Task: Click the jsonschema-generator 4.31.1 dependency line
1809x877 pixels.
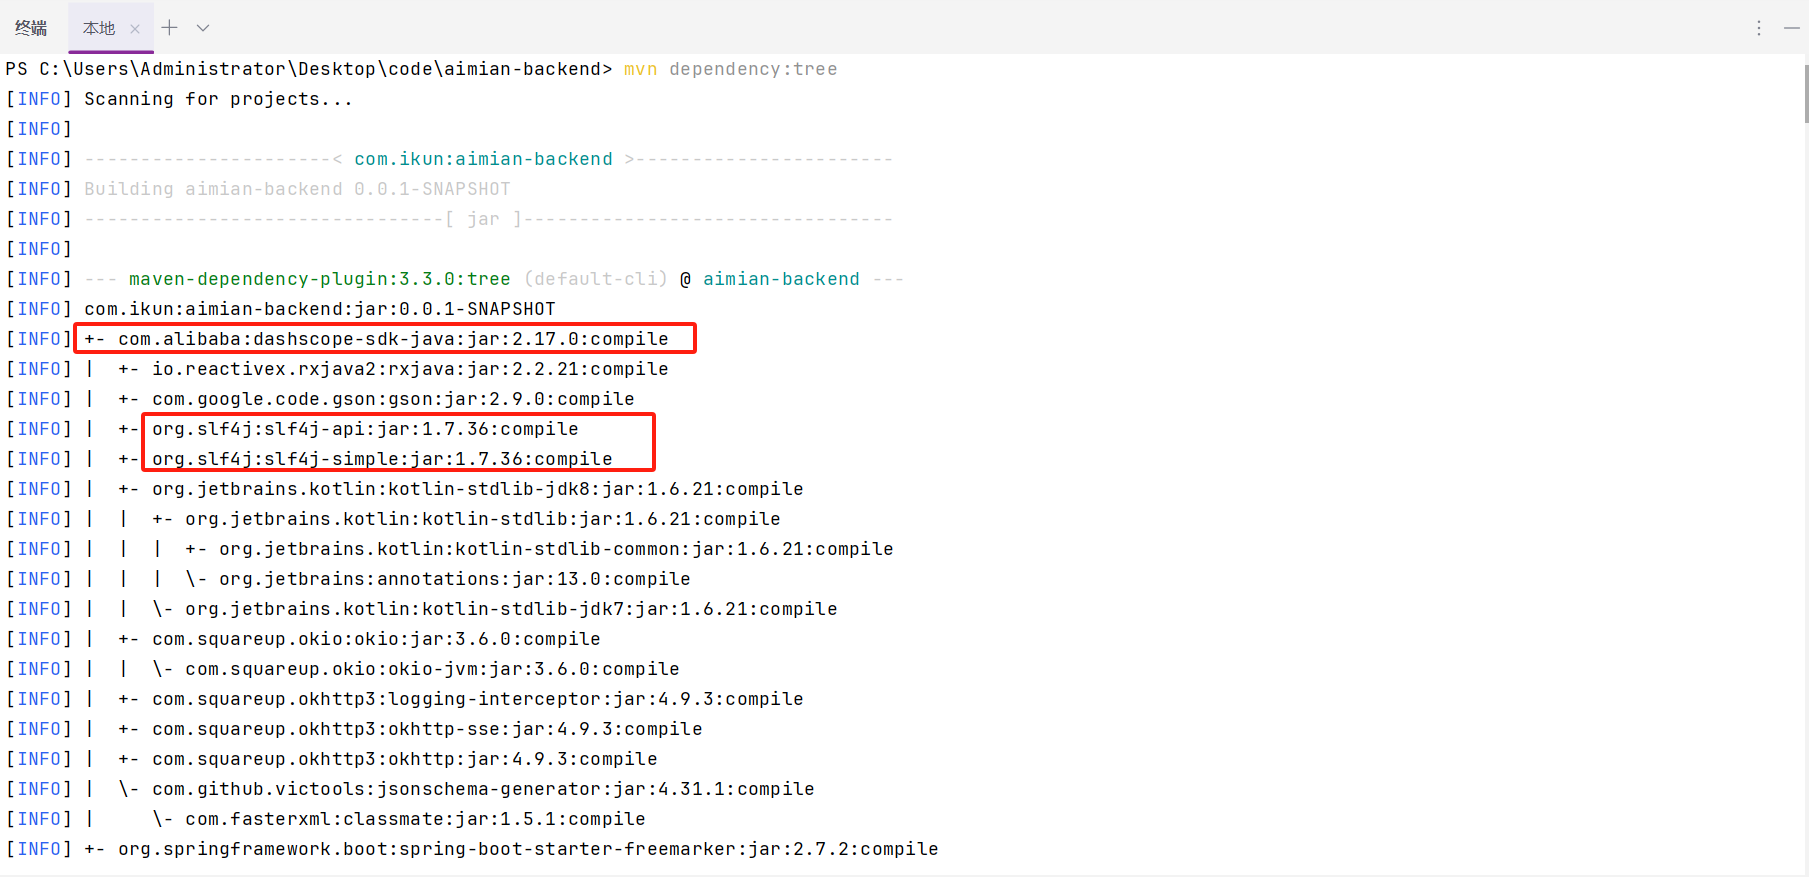Action: [483, 789]
